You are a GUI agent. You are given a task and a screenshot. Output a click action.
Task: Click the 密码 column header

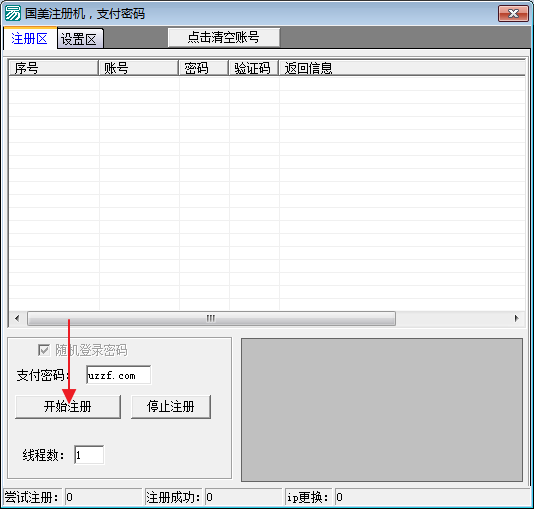point(204,68)
